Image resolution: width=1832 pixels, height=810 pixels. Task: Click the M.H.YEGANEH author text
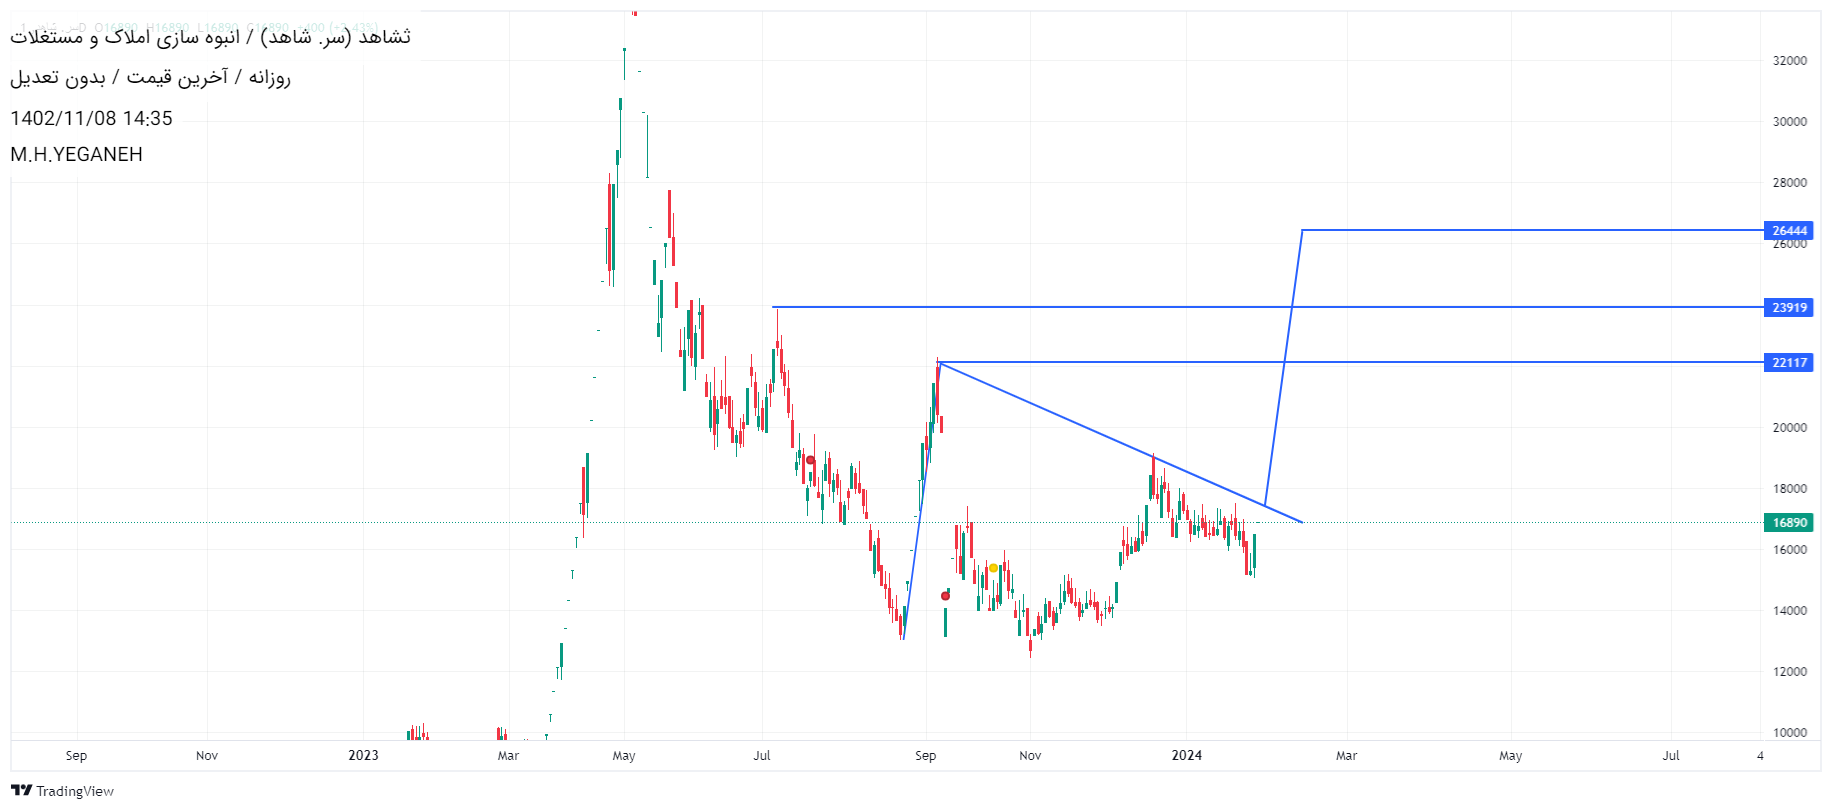click(x=77, y=155)
